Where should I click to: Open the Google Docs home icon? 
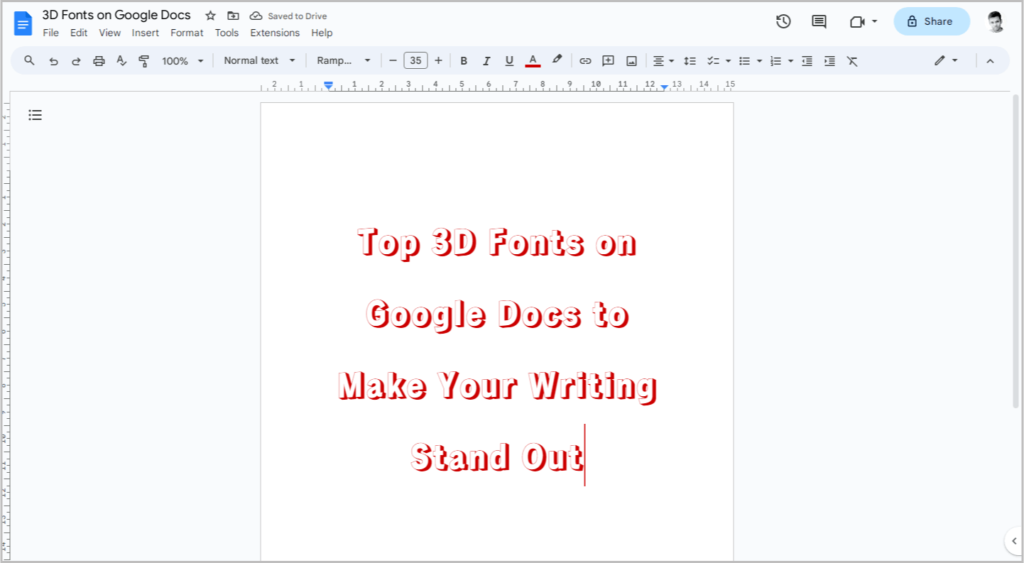(x=23, y=24)
